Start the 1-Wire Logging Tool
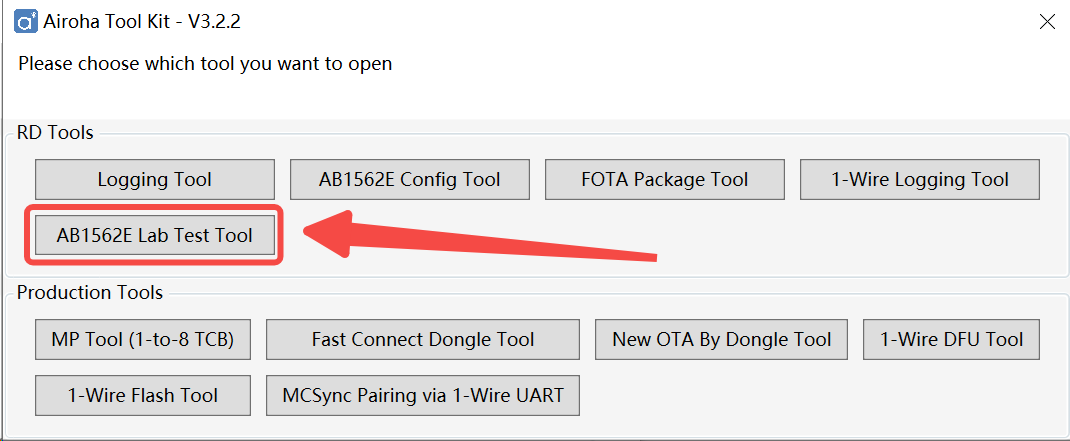 [x=920, y=180]
